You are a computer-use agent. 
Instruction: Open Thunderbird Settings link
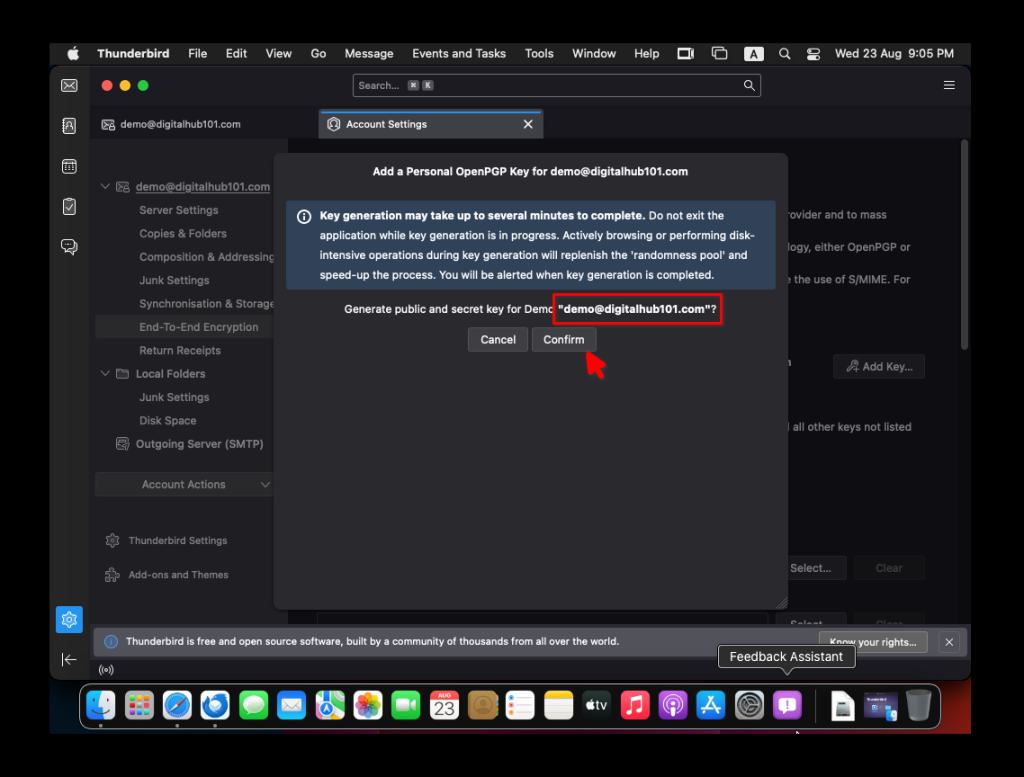[167, 541]
